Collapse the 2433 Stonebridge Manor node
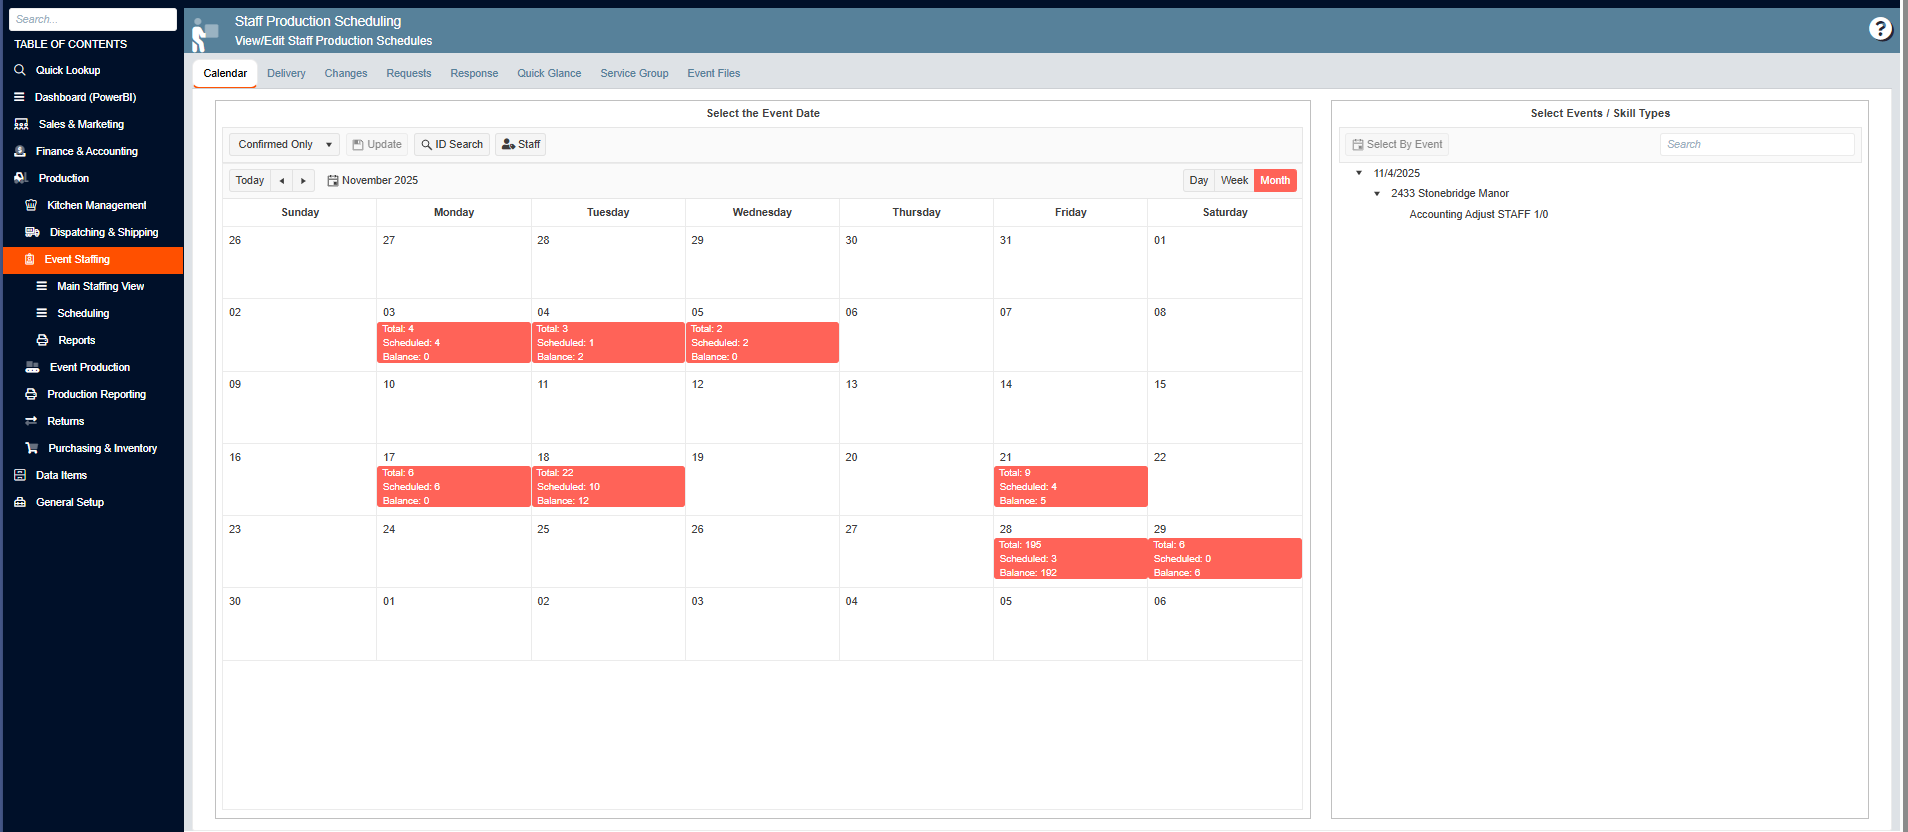 tap(1377, 194)
